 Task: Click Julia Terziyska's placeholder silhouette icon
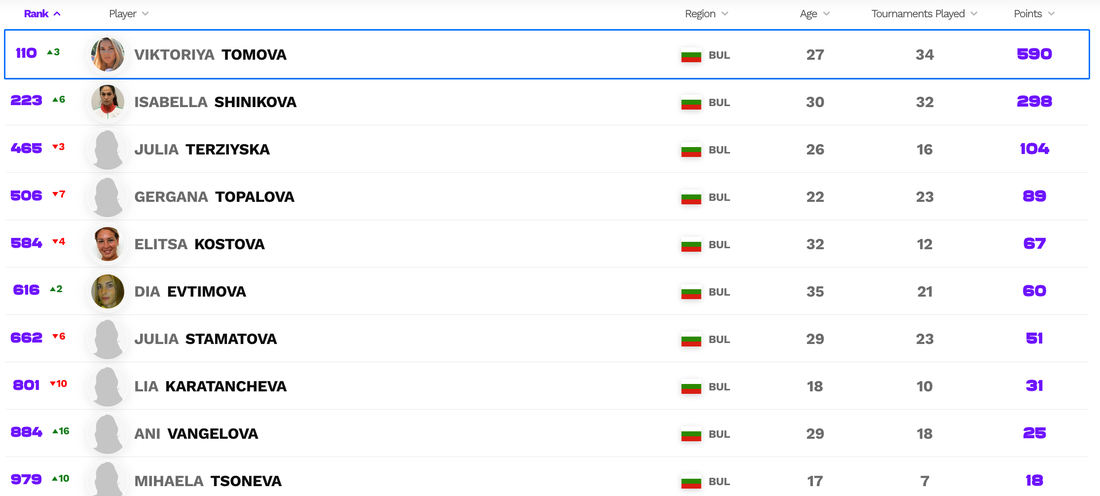[x=108, y=150]
